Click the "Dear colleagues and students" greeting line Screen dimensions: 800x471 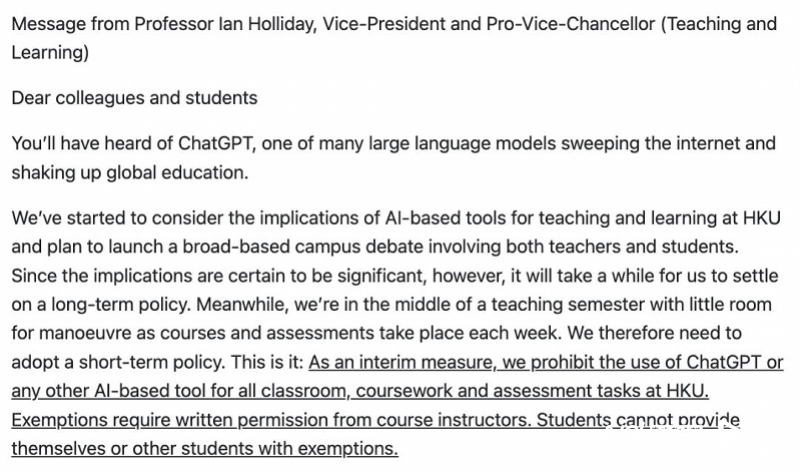pos(134,98)
